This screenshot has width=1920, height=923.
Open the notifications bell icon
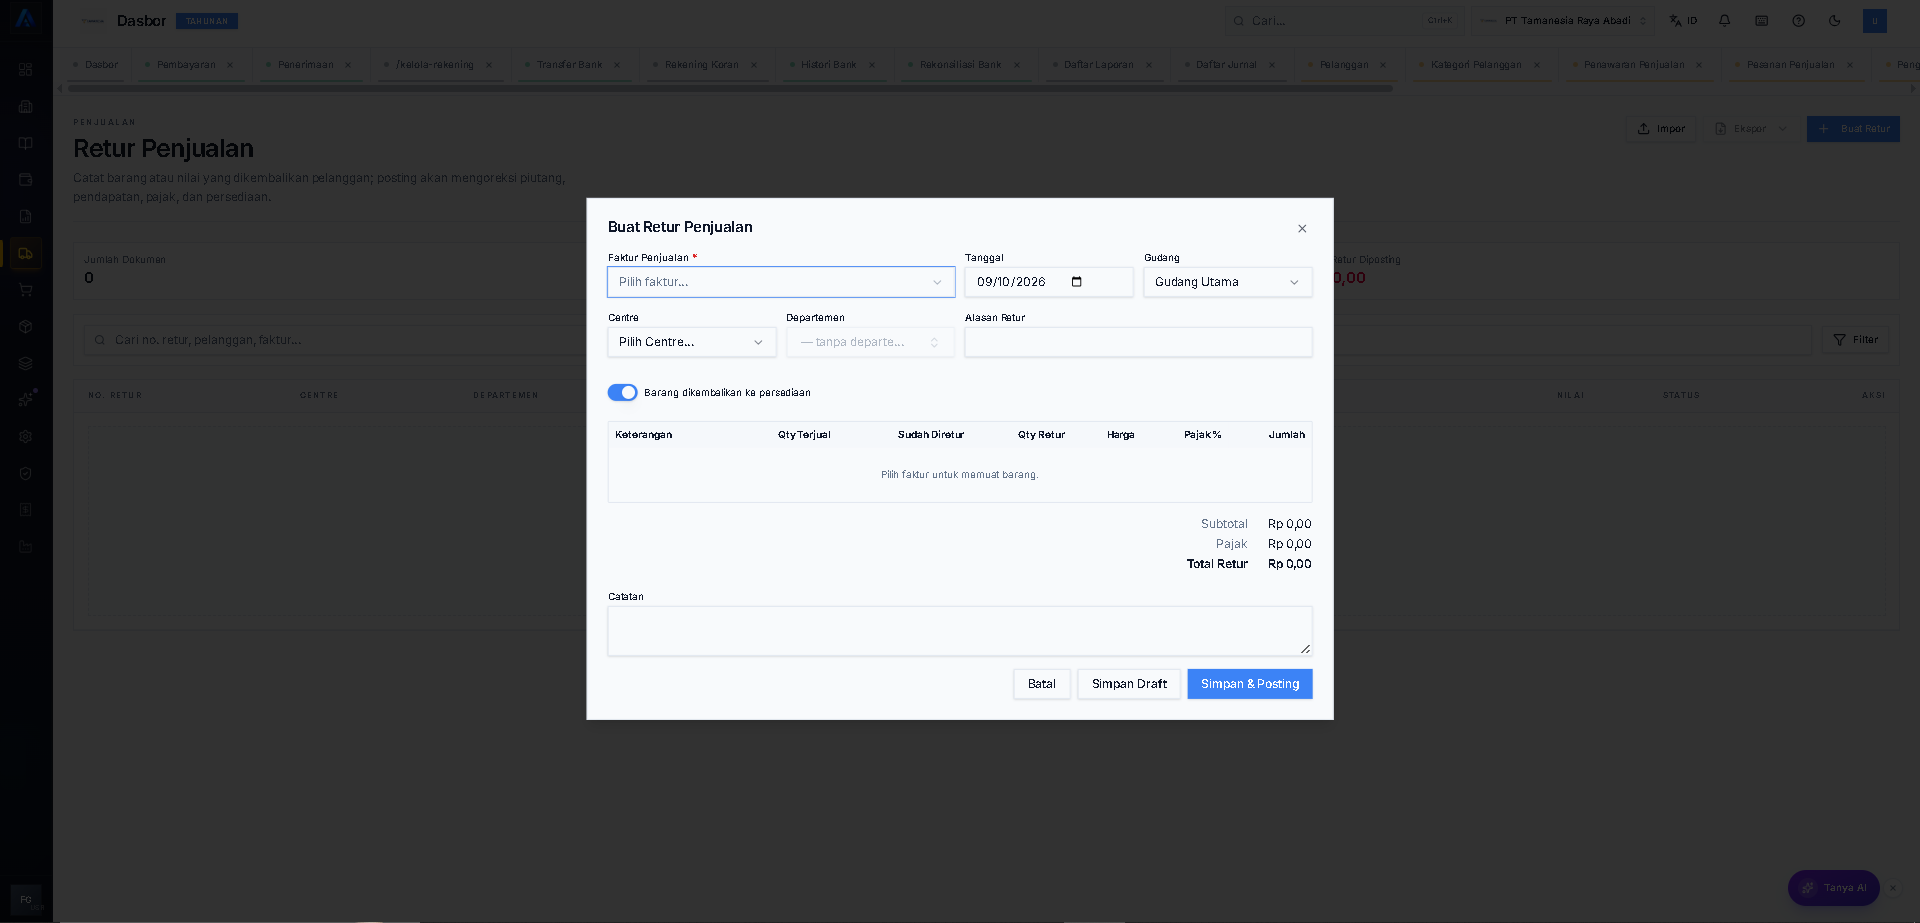pyautogui.click(x=1725, y=21)
